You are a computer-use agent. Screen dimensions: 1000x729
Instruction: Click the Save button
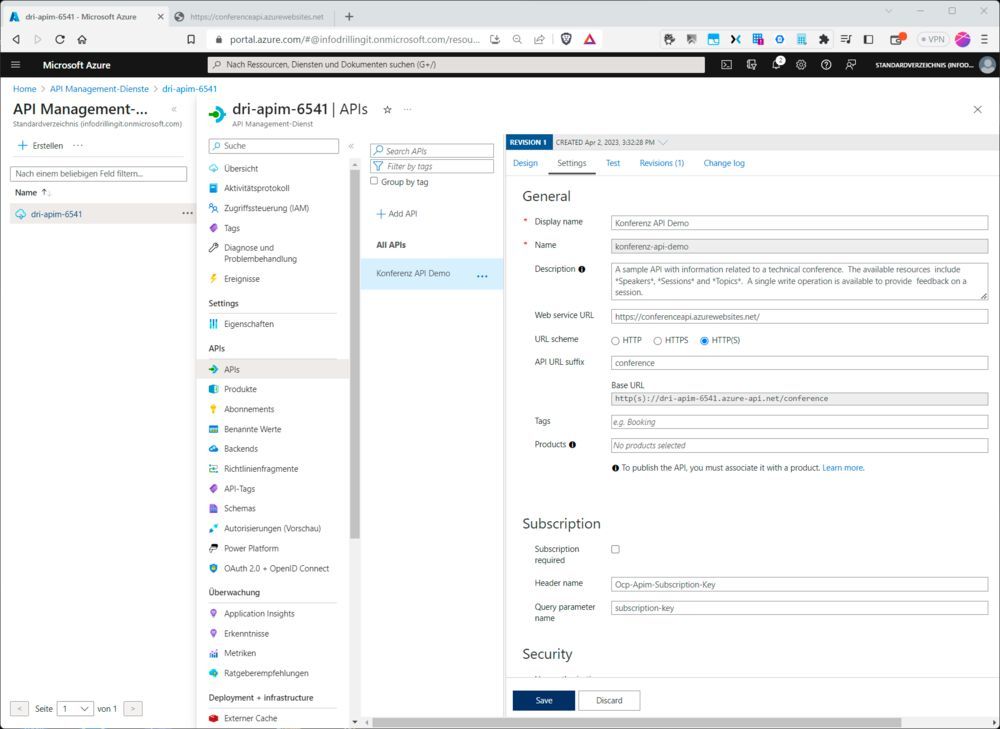(x=543, y=701)
